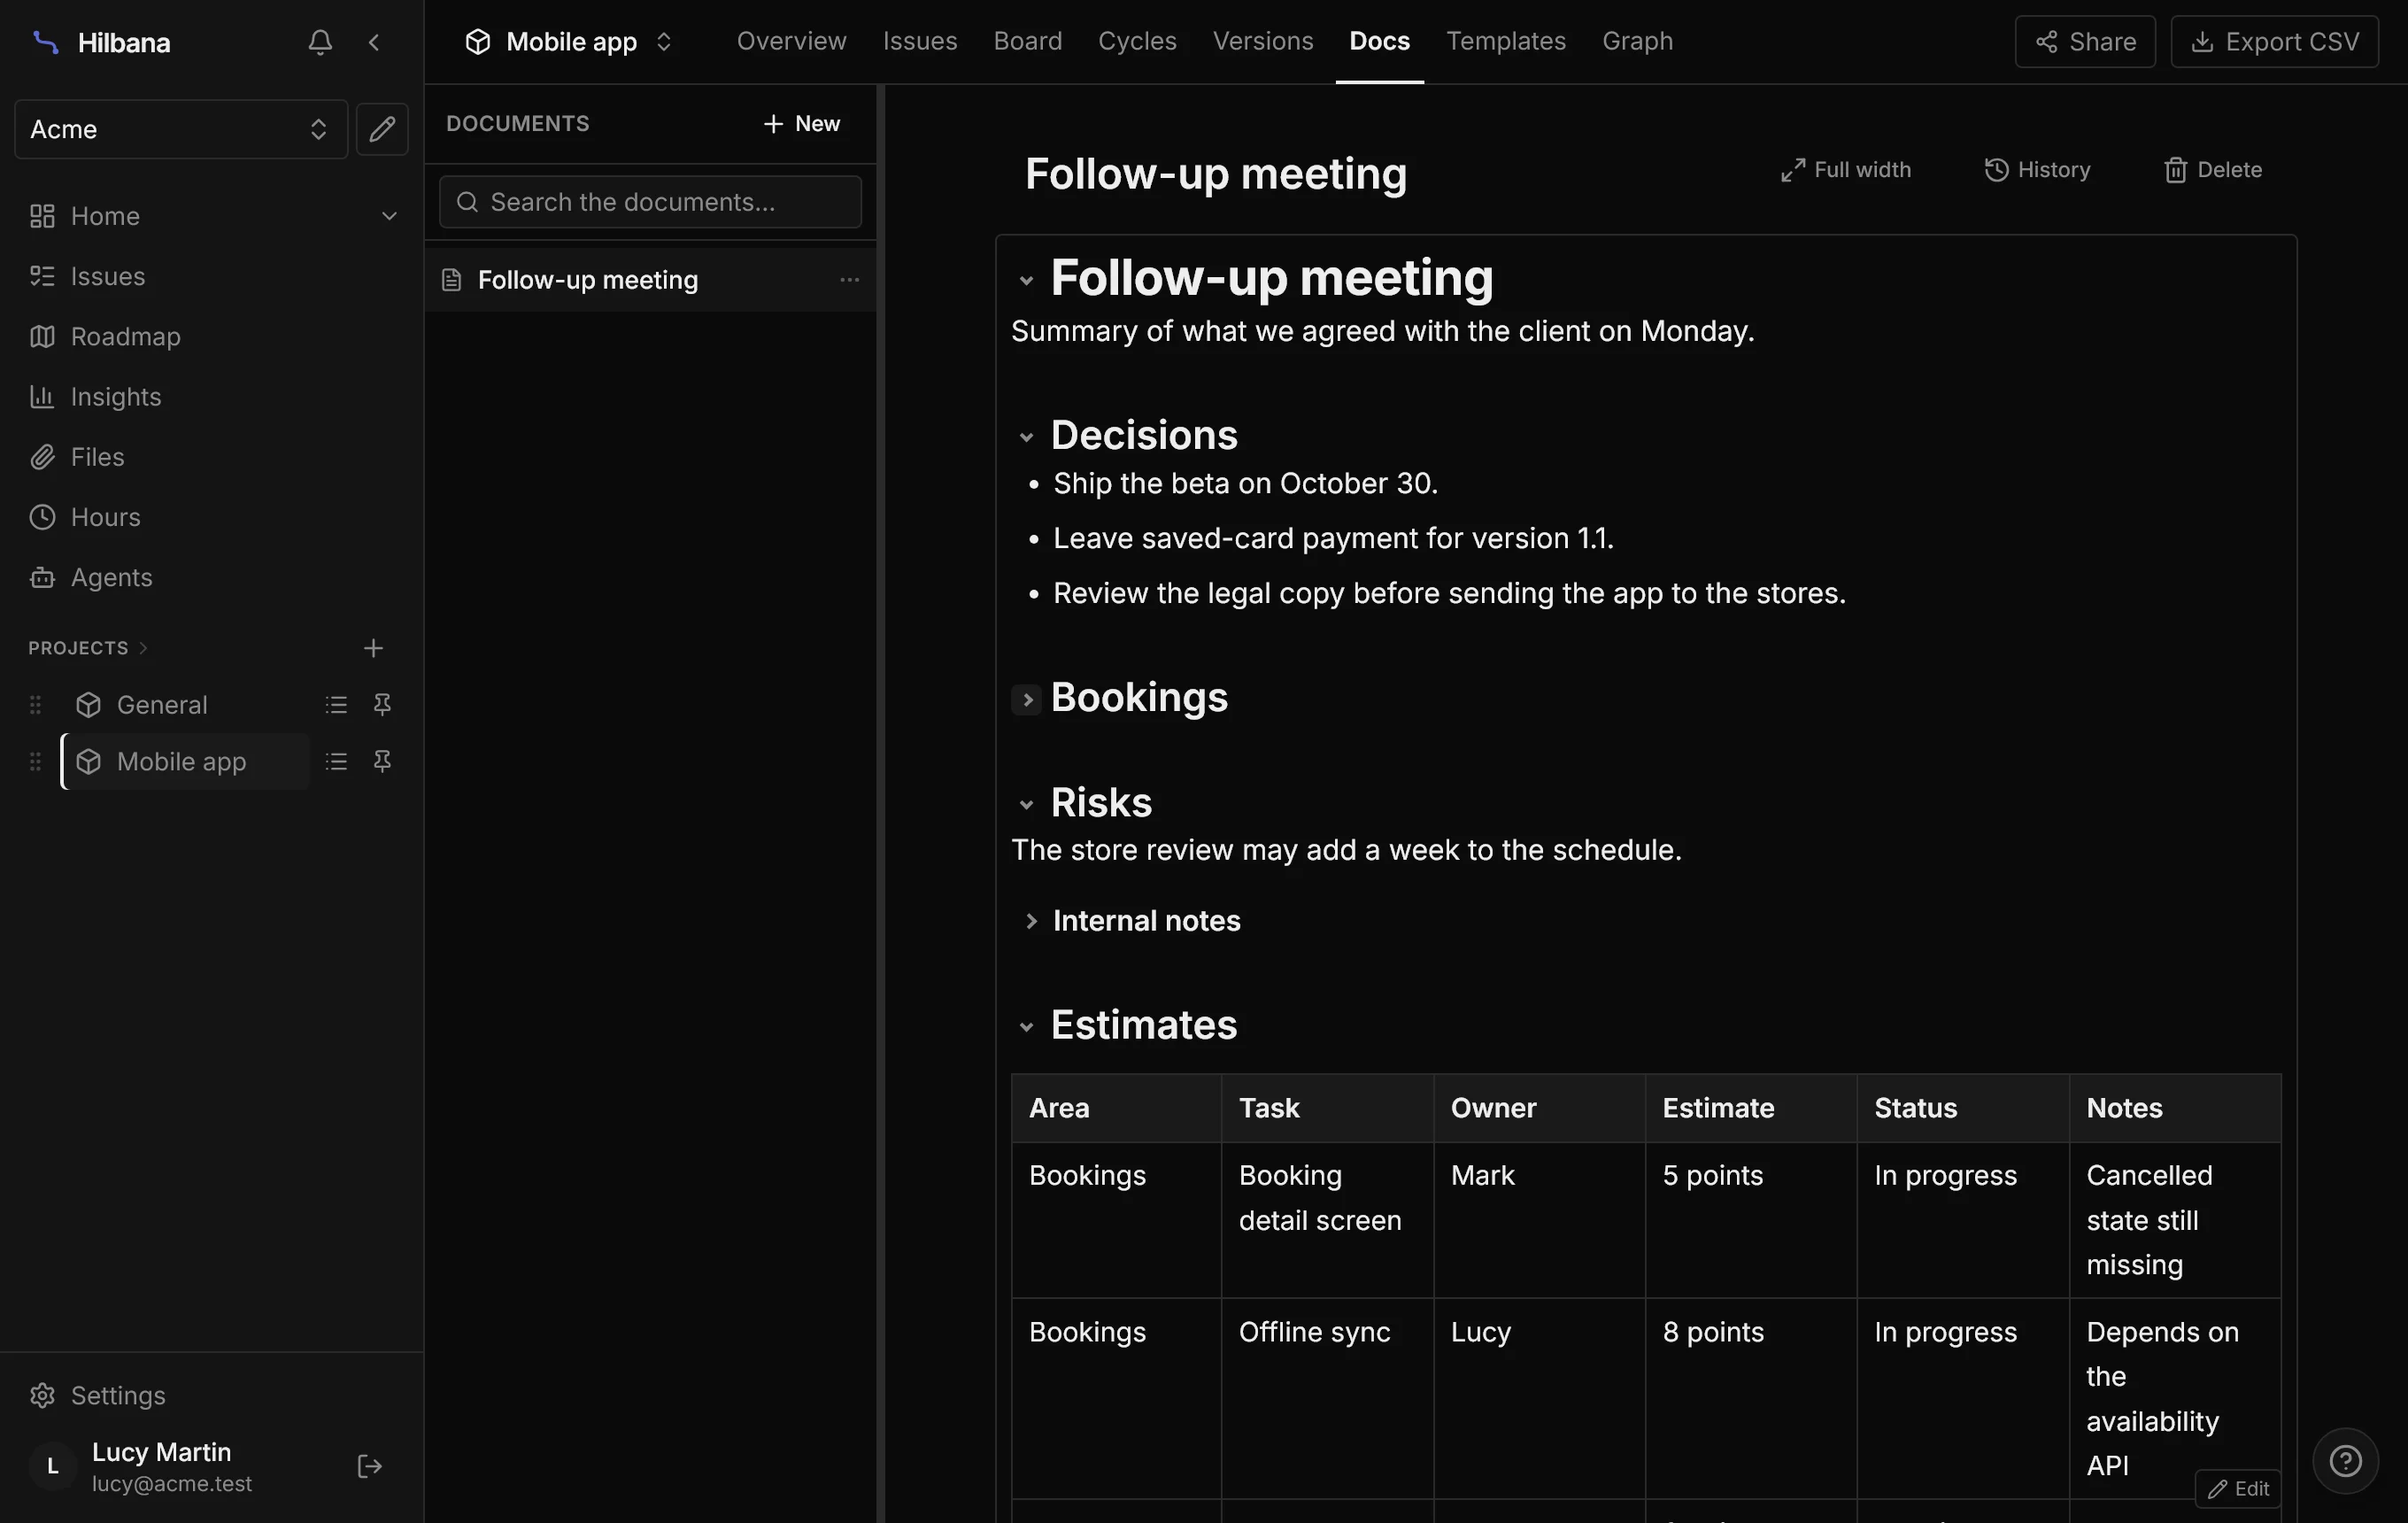This screenshot has width=2408, height=1523.
Task: Open the list view icon for General
Action: pyautogui.click(x=336, y=705)
